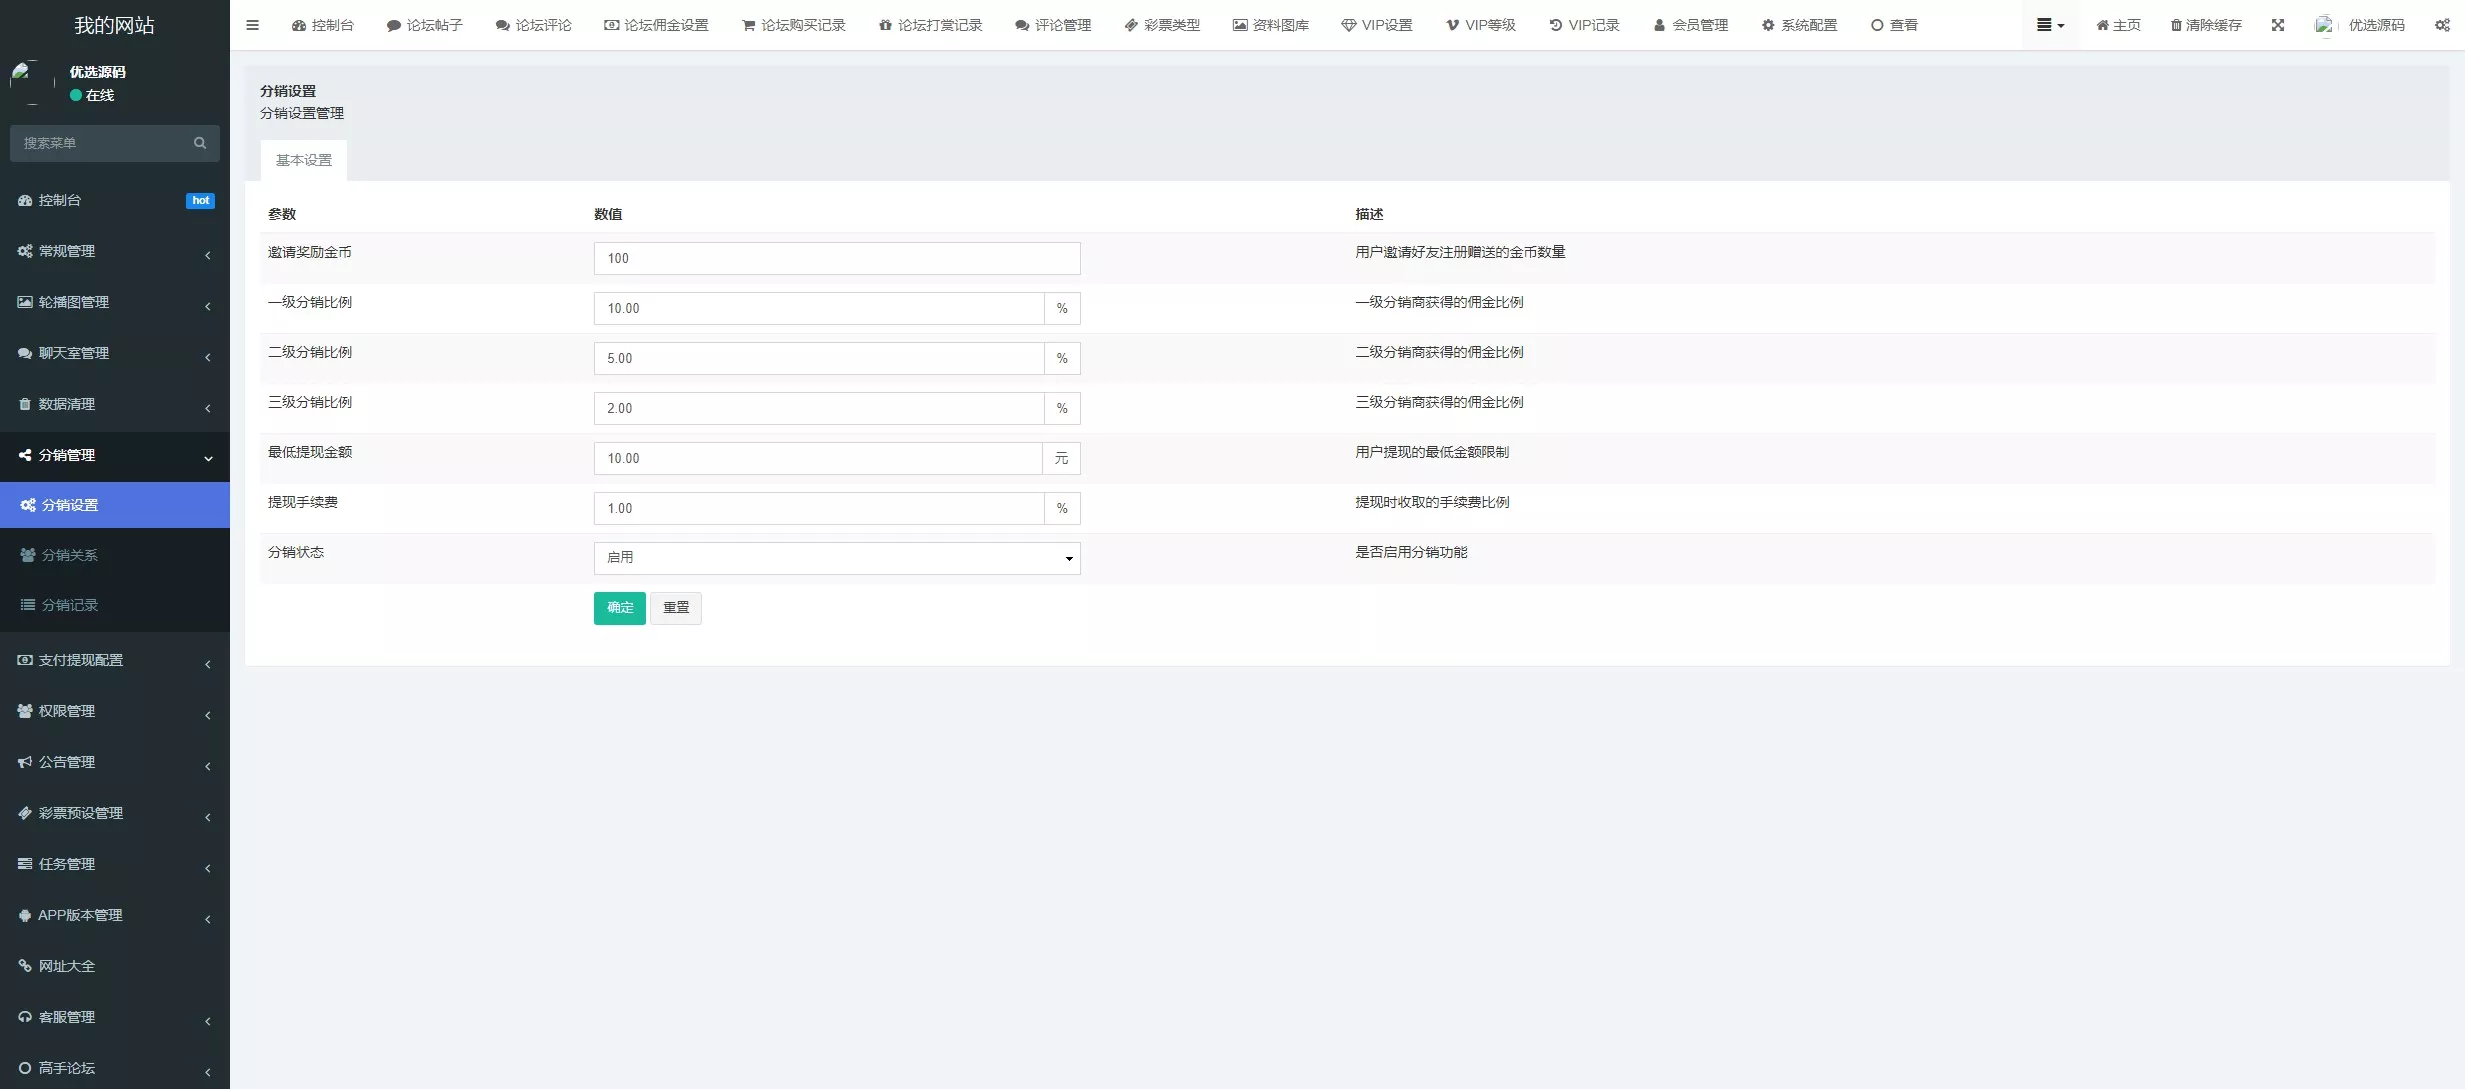Collapse the 分销管理 sidebar section
This screenshot has height=1089, width=2465.
[114, 456]
